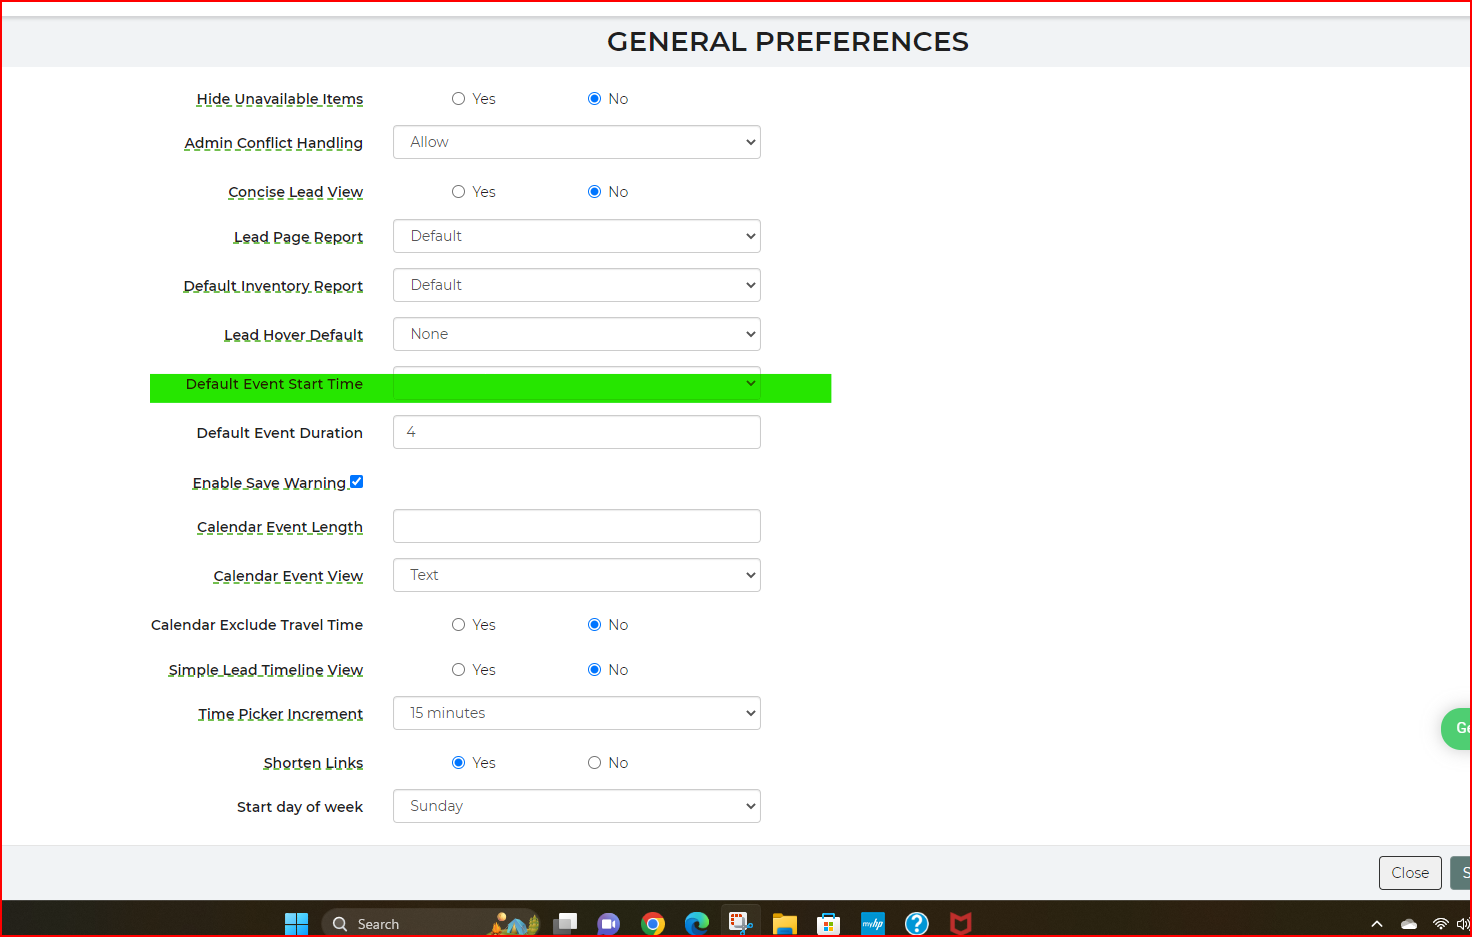Open the Microsoft Store taskbar icon
The image size is (1472, 937).
[828, 923]
